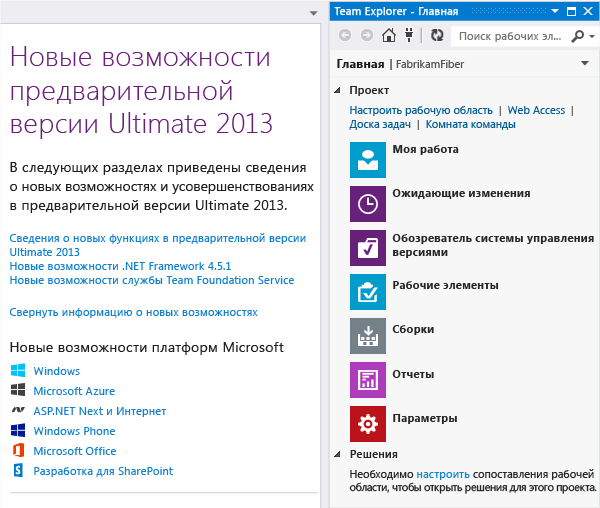Viewport: 600px width, 508px height.
Task: Click the search magnifier icon
Action: point(577,36)
